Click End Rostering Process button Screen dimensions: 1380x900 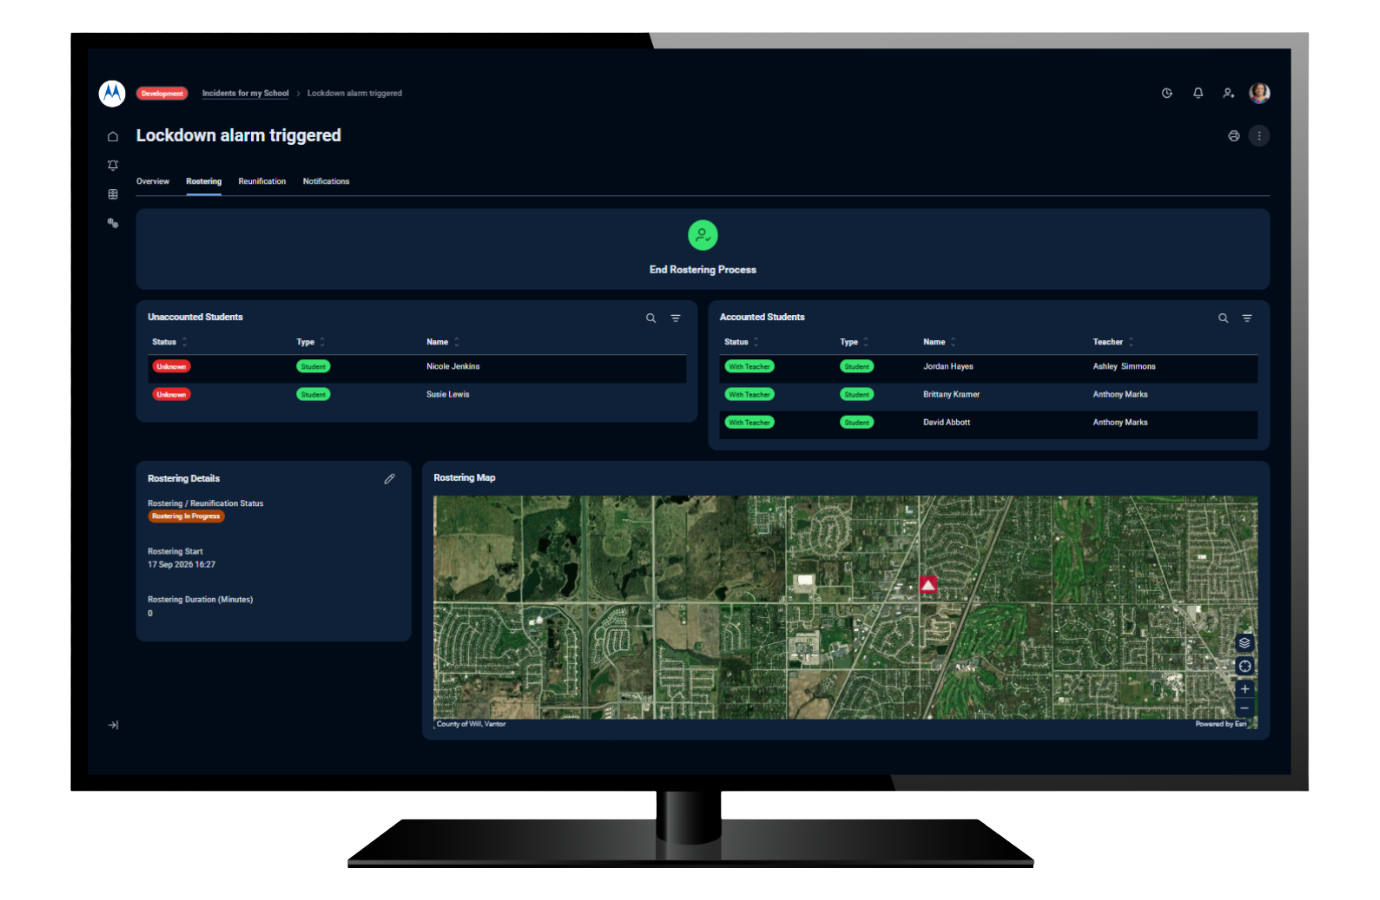(x=703, y=248)
